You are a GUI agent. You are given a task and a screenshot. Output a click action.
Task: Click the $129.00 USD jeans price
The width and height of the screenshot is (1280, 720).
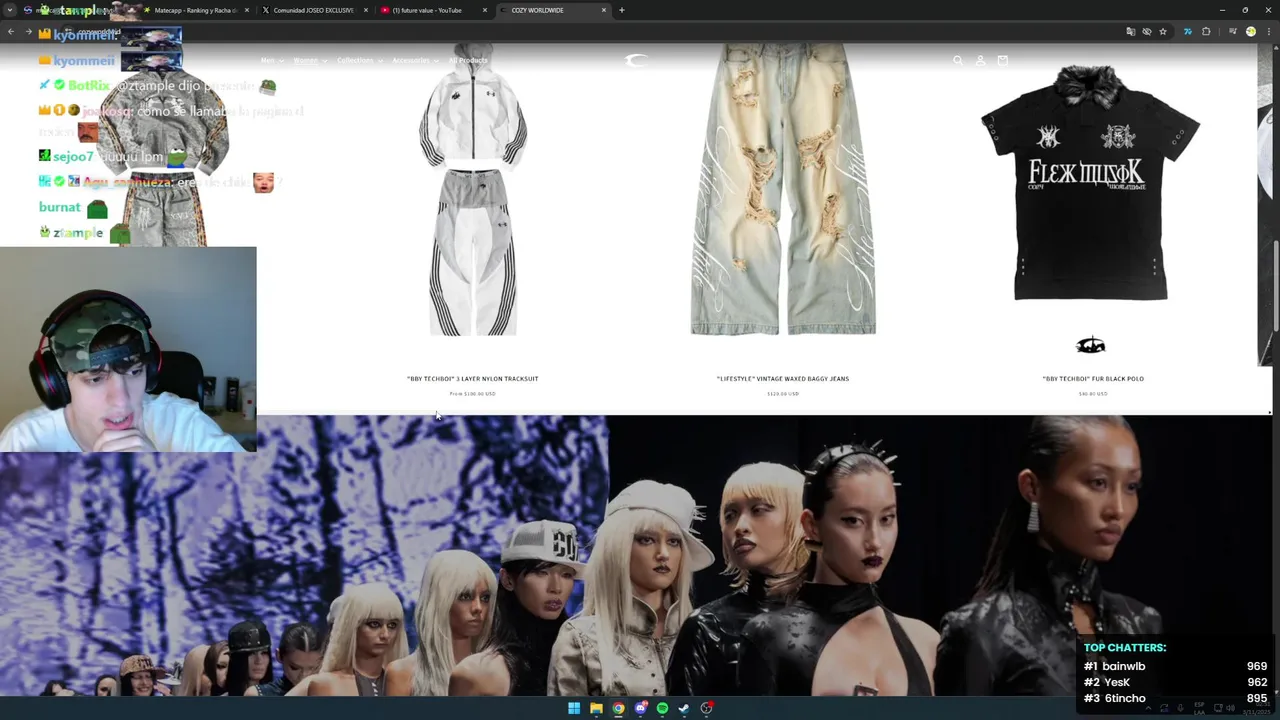pyautogui.click(x=783, y=394)
